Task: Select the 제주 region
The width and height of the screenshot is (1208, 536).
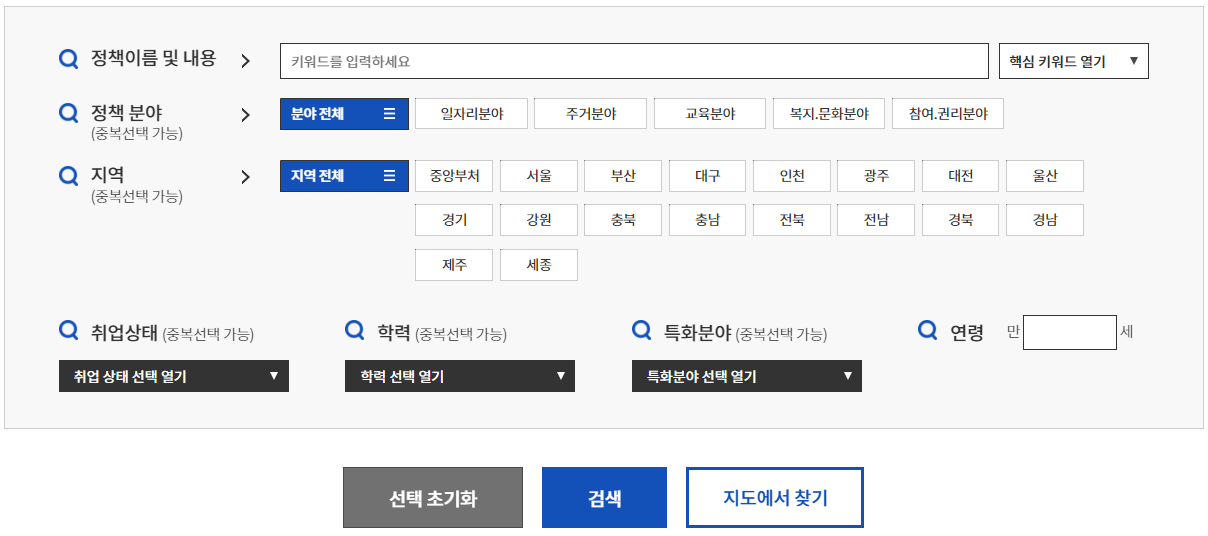Action: tap(454, 265)
